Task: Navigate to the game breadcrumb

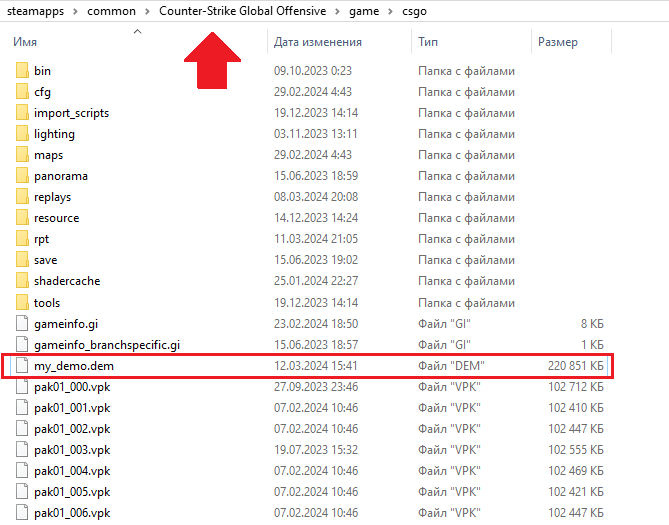Action: [x=364, y=12]
